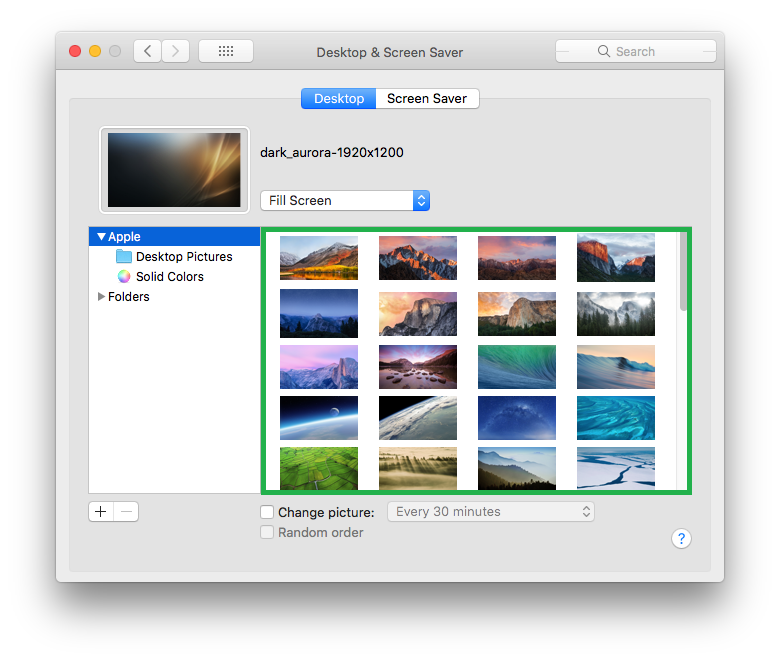Click the back navigation arrow
This screenshot has height=662, width=780.
click(x=148, y=51)
